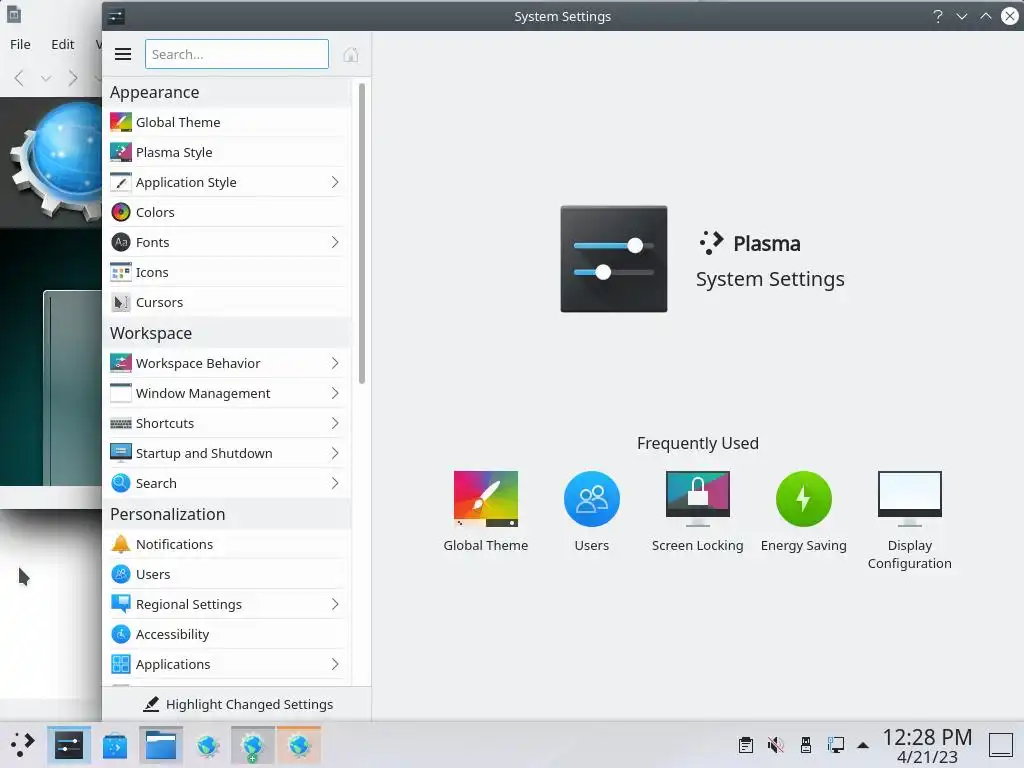Select Plasma Style in the sidebar

tap(227, 152)
